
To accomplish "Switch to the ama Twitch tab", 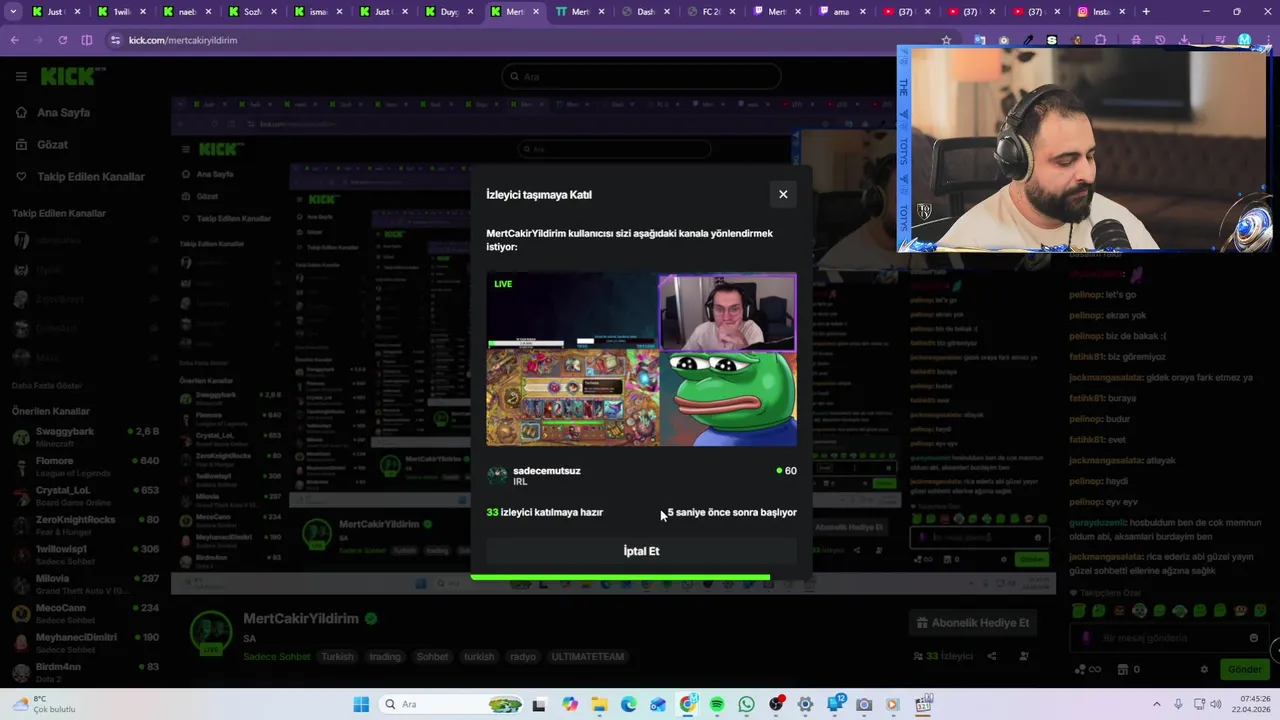I will 841,12.
